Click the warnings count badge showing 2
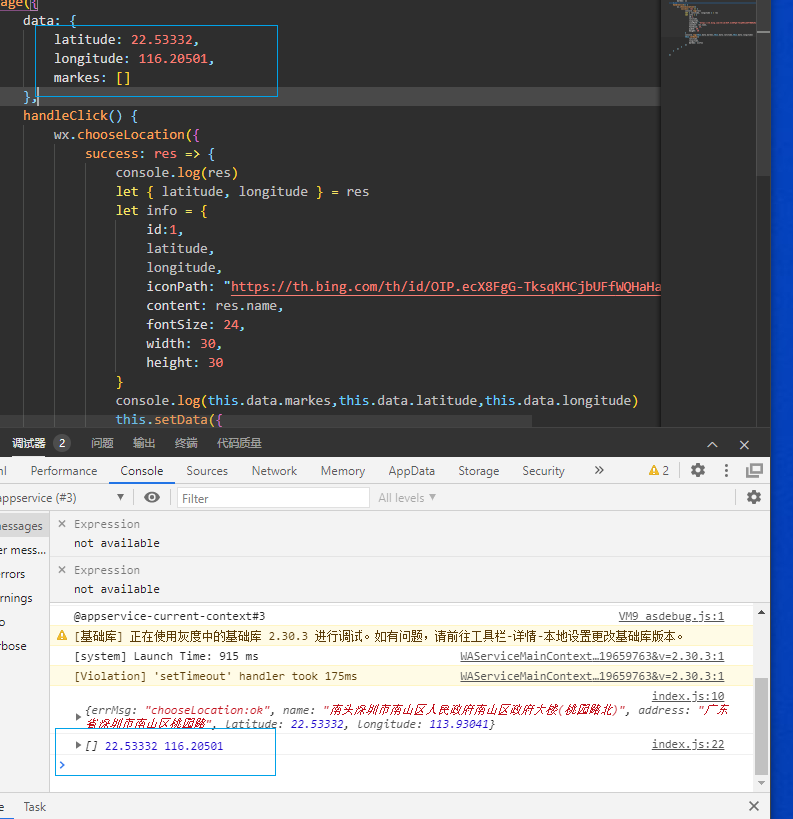The width and height of the screenshot is (793, 819). pos(659,470)
